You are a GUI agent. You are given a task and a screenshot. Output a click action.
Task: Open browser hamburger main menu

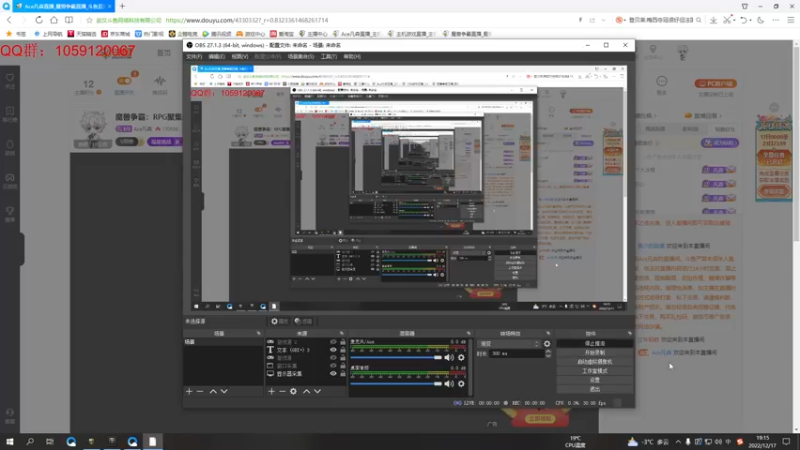[791, 20]
